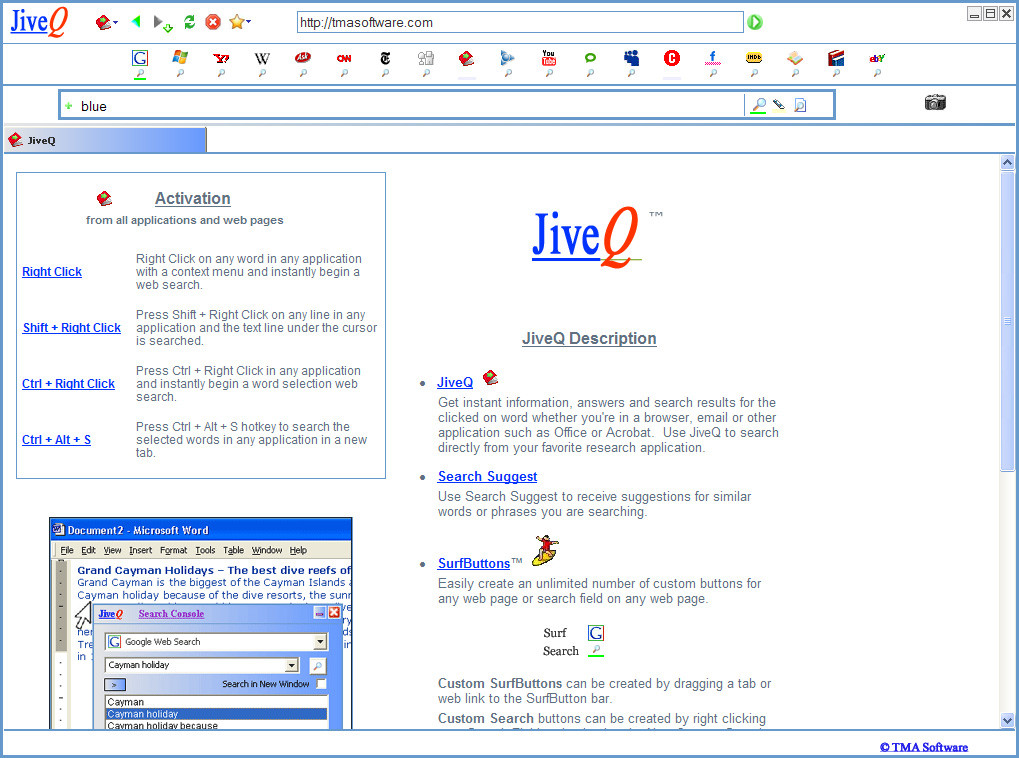Click the JiveQ logo in the top-left corner

(x=39, y=21)
